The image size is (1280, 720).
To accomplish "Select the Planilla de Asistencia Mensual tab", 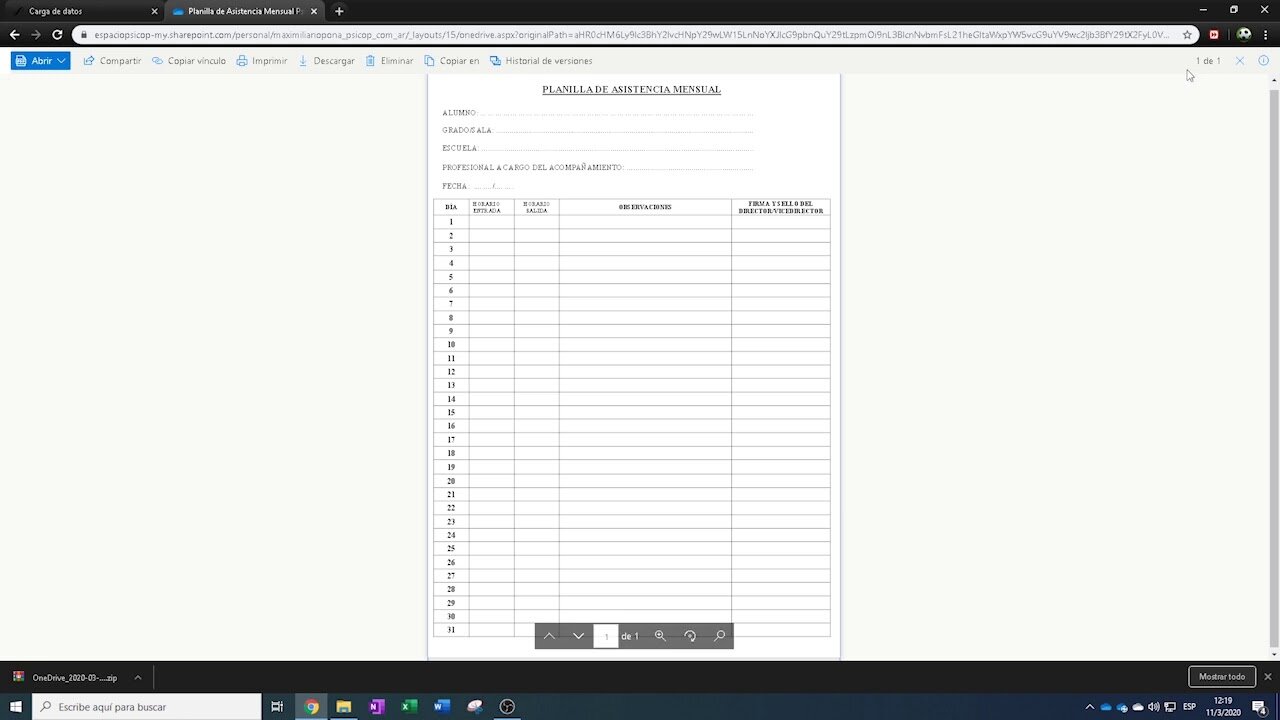I will click(245, 11).
